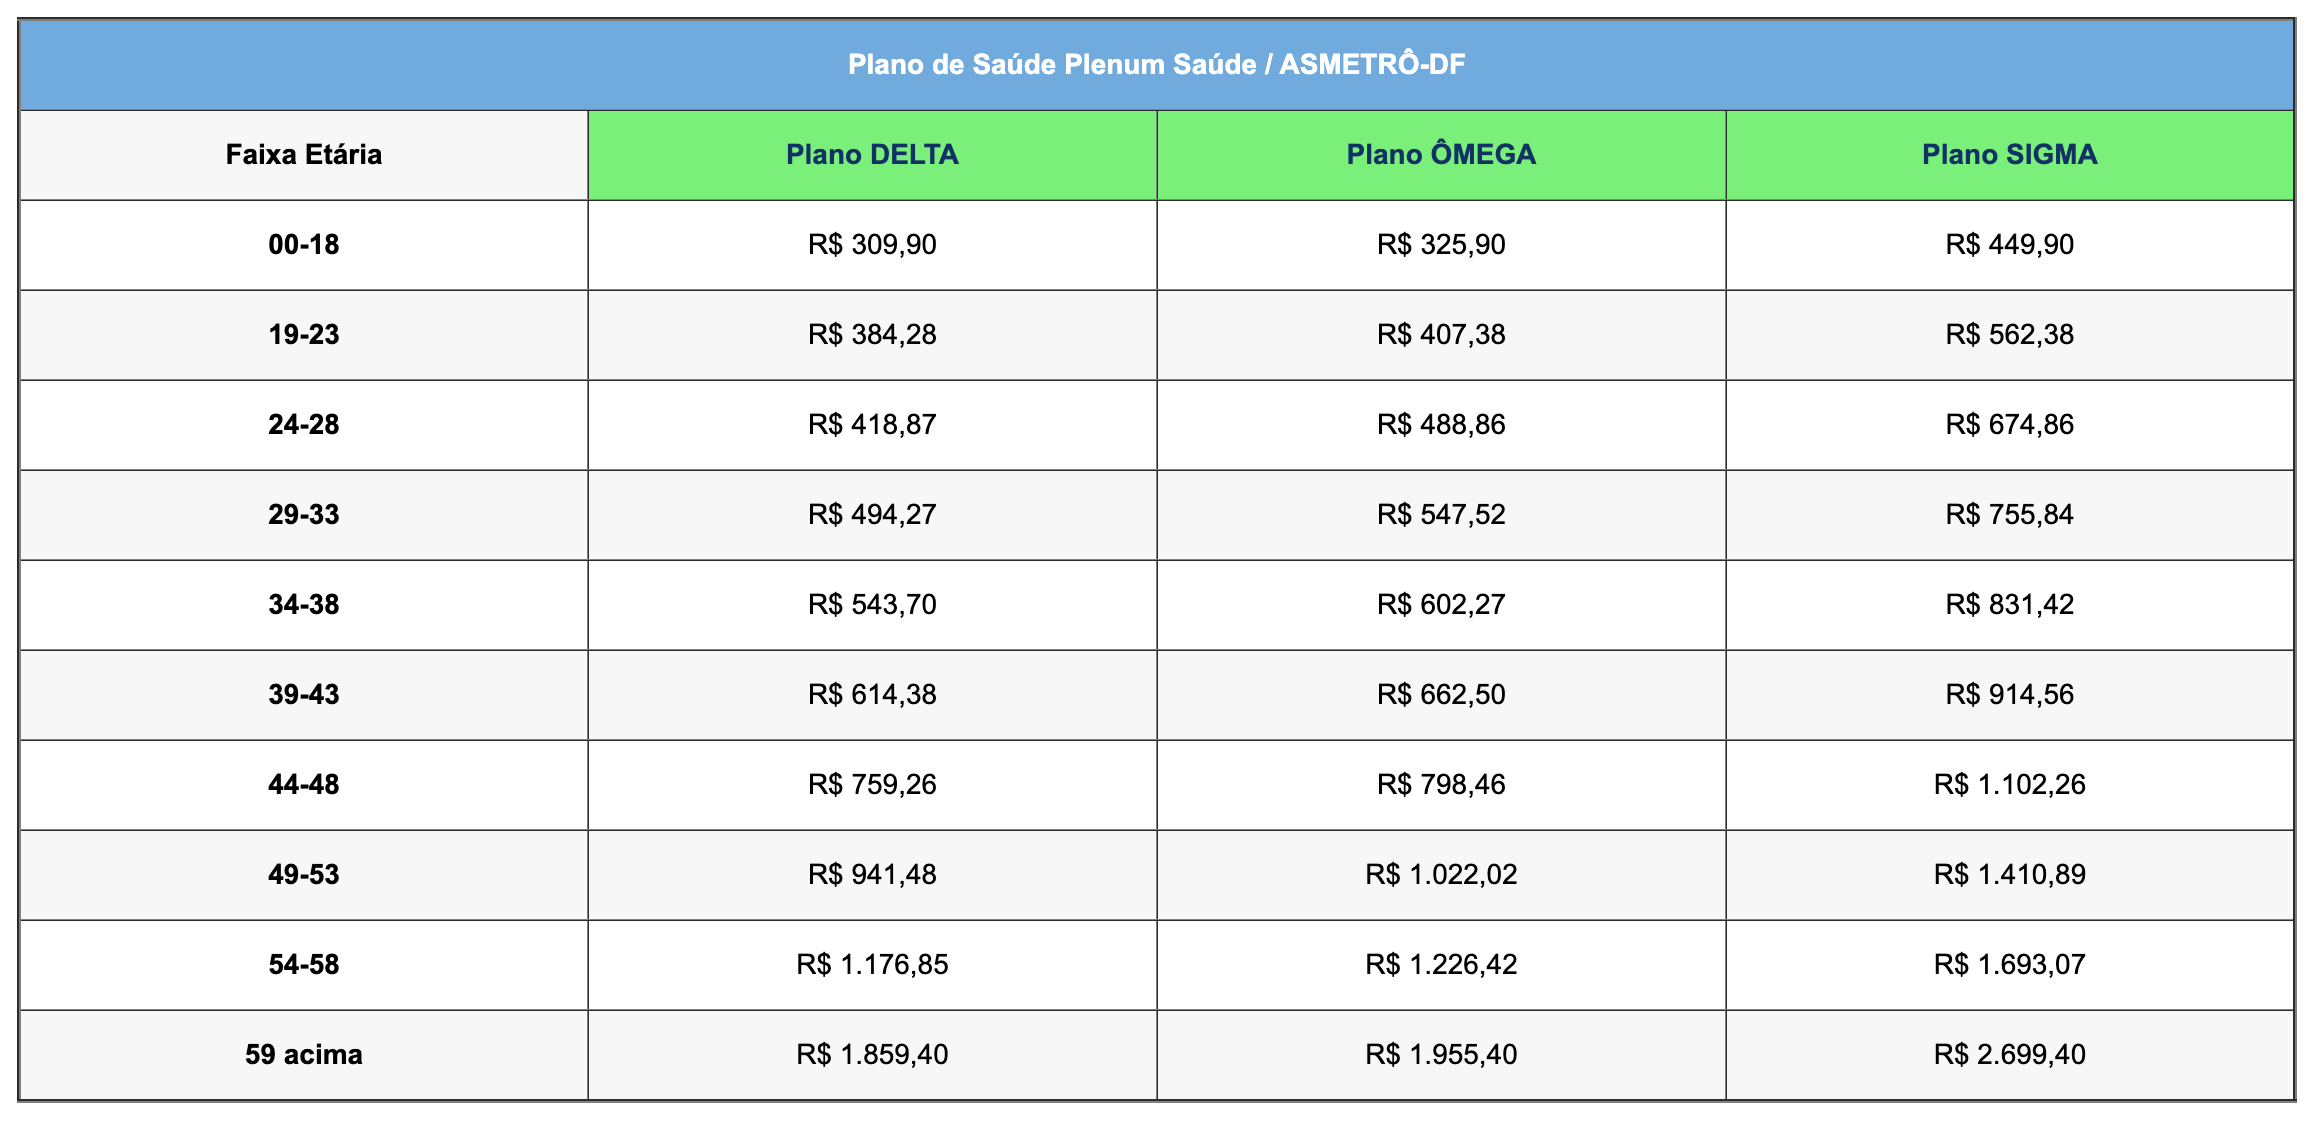Select the R$ 407,38 ÔMEGA price cell
This screenshot has width=2314, height=1122.
pyautogui.click(x=1440, y=335)
